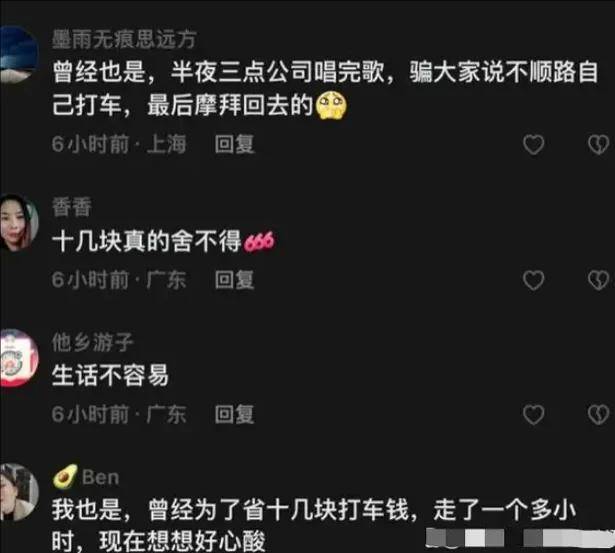This screenshot has height=553, width=615.
Task: Reply to 香香's comment via 回复
Action: [x=235, y=280]
